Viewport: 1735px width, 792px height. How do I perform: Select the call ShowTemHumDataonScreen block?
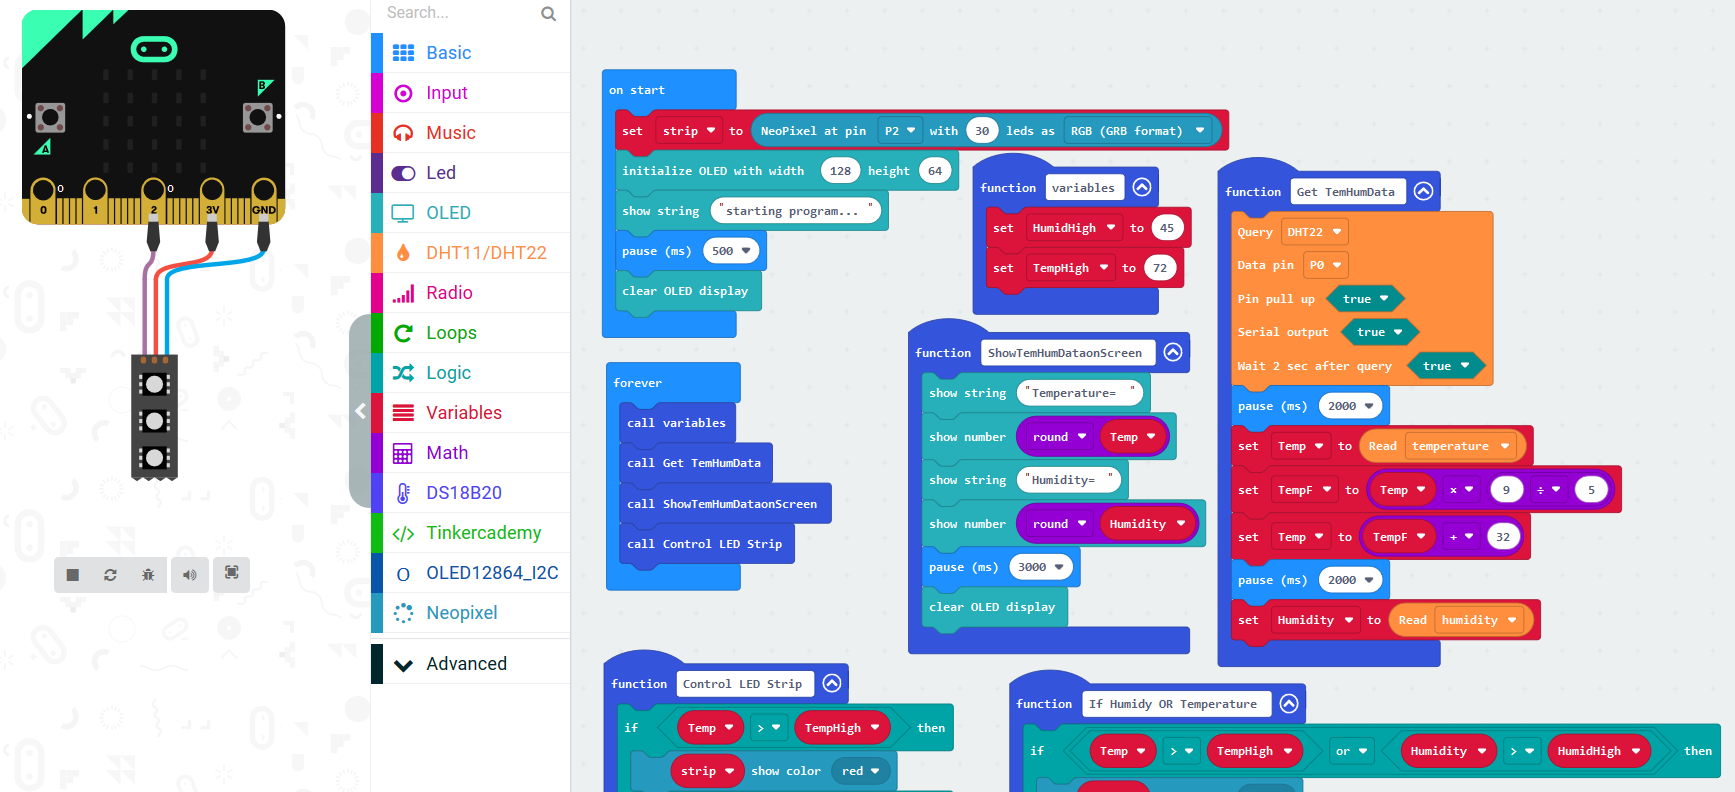tap(722, 504)
